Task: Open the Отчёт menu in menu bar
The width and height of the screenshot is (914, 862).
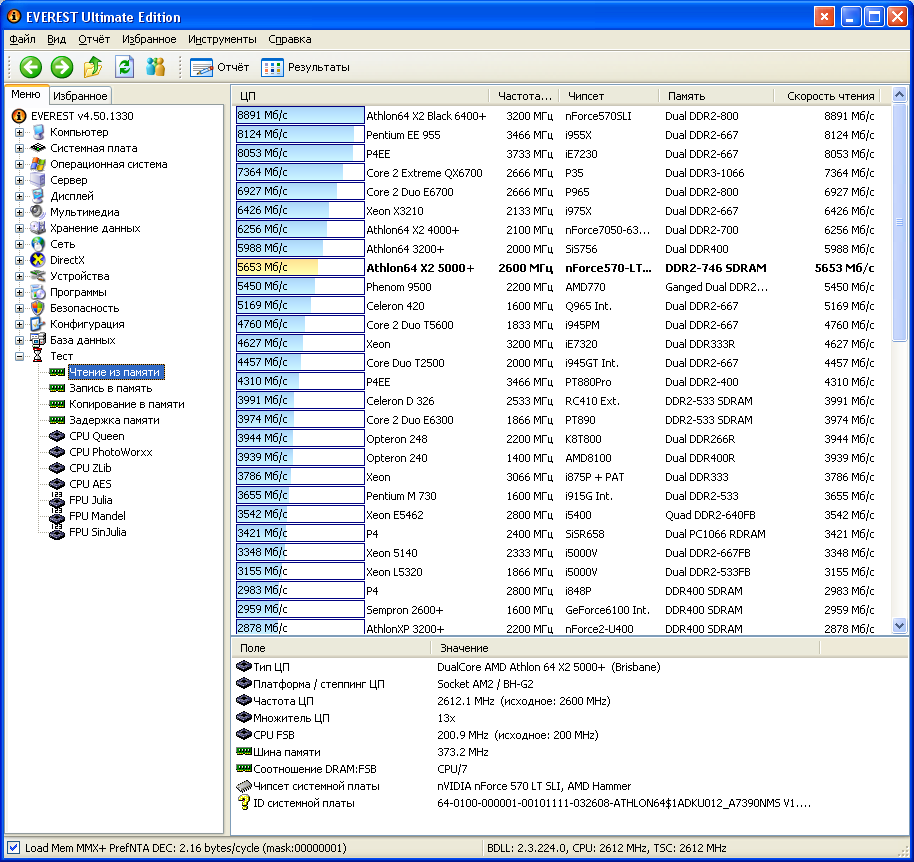Action: point(94,39)
